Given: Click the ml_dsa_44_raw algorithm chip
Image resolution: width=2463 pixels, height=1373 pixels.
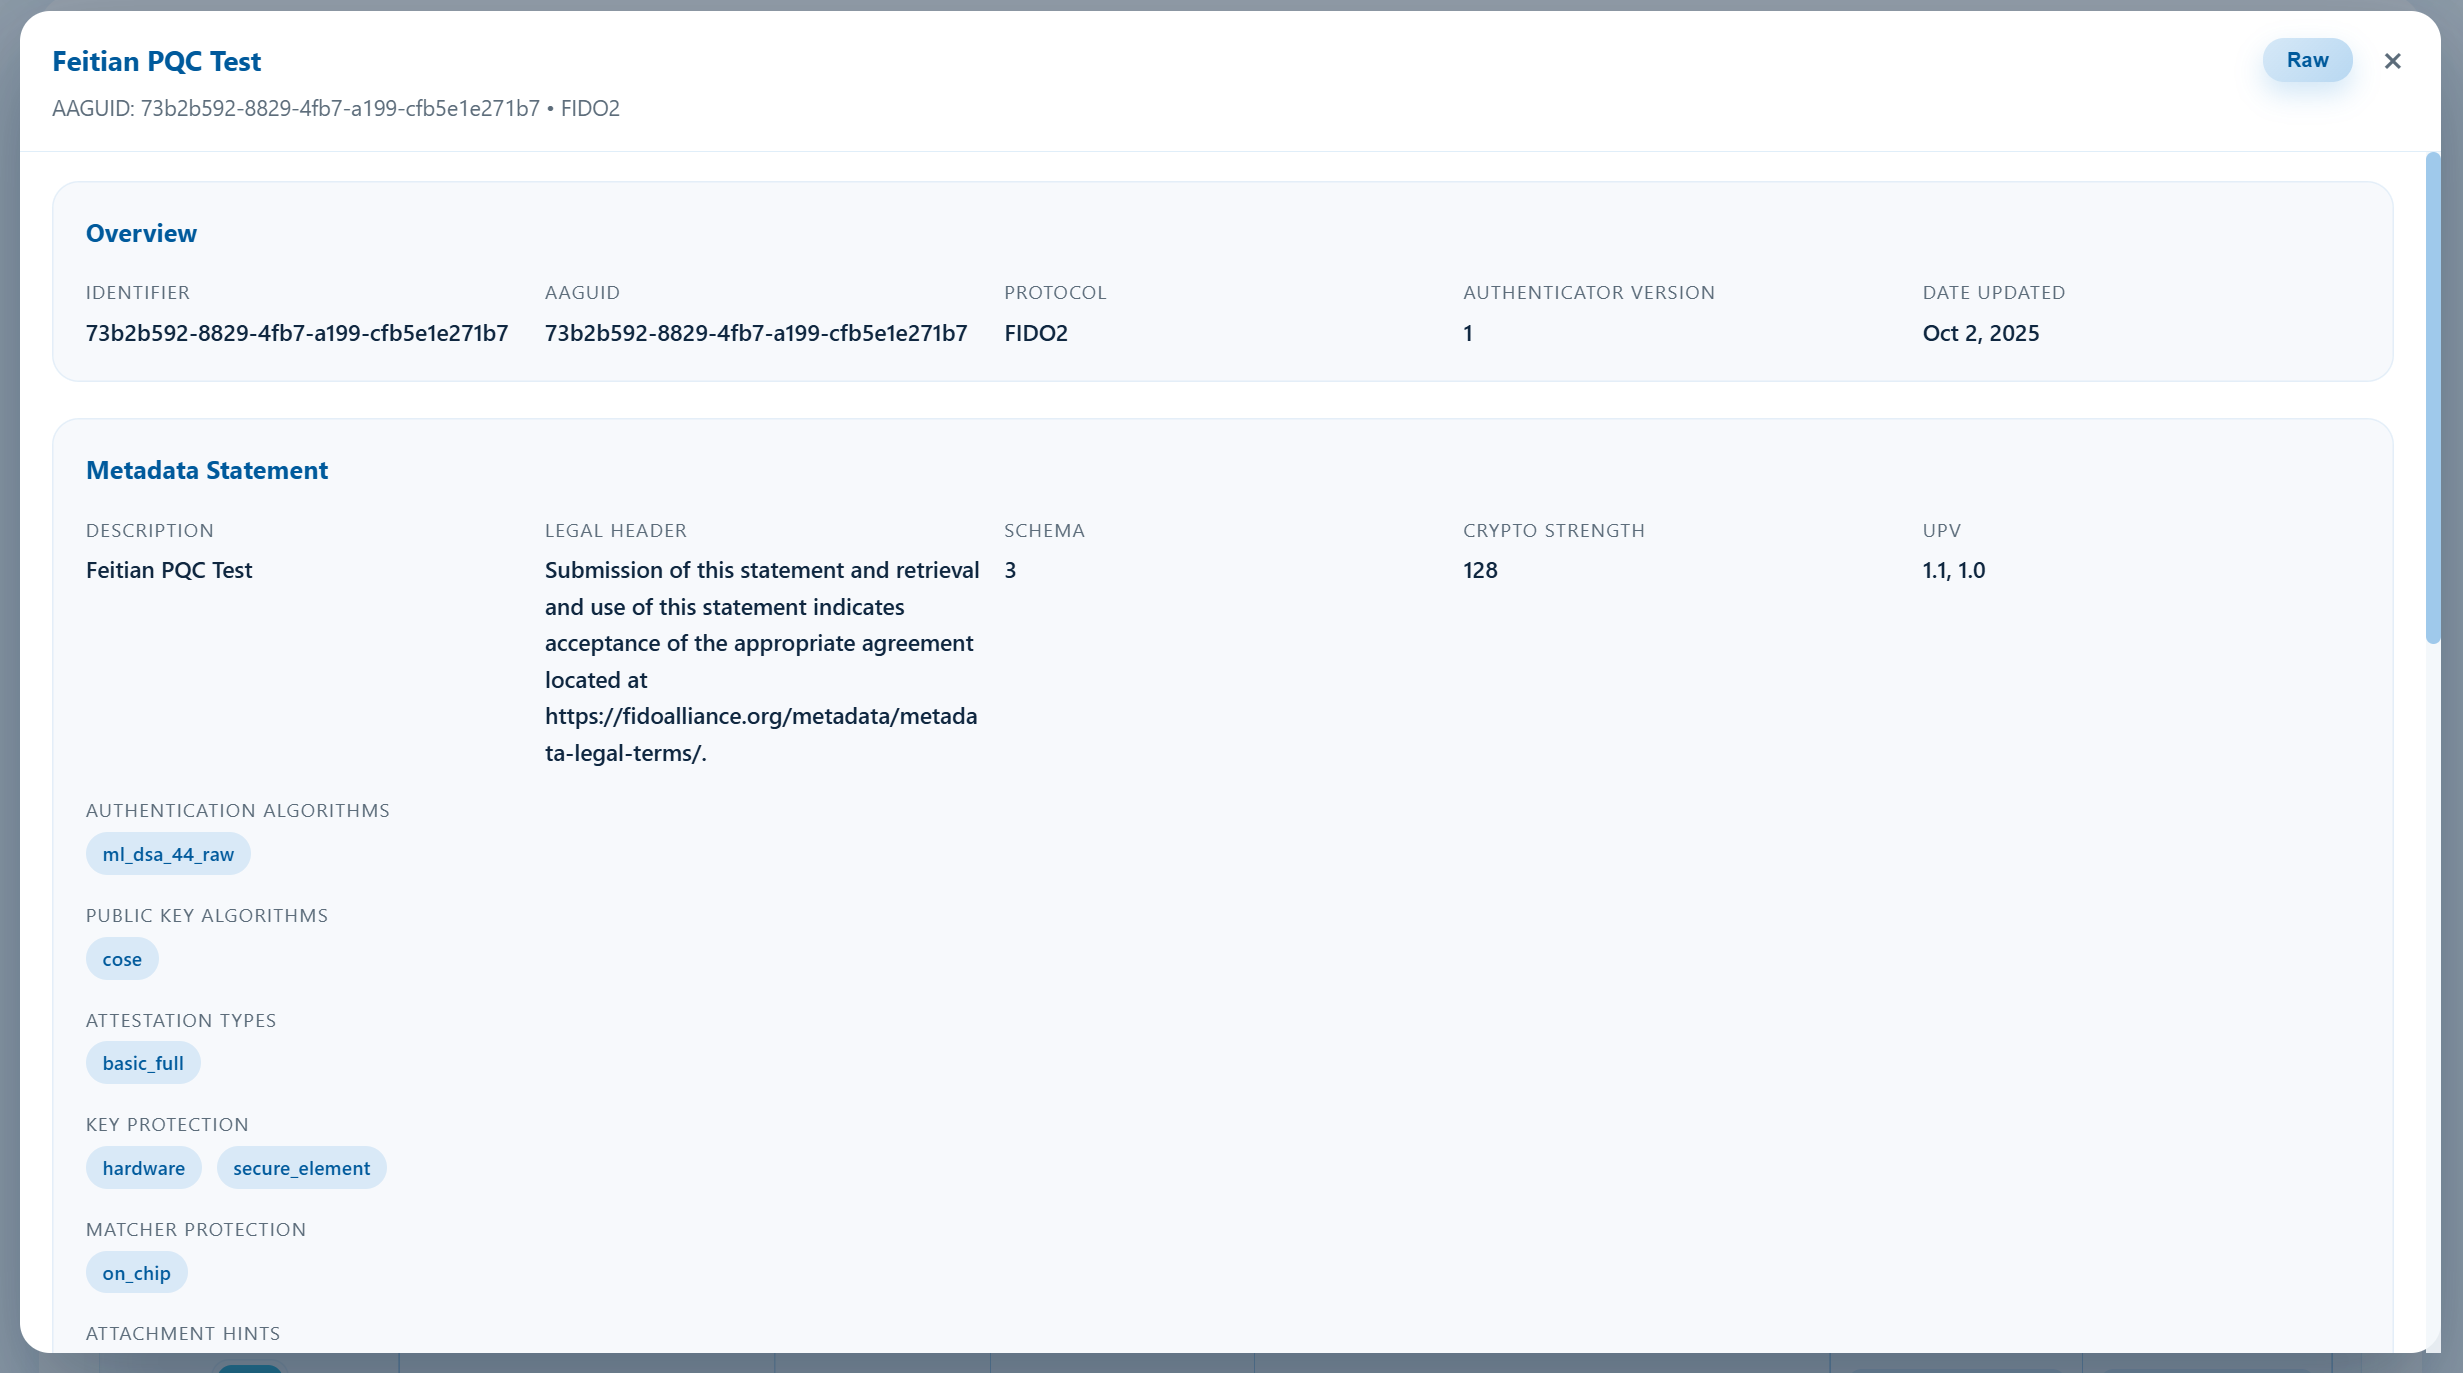Looking at the screenshot, I should click(168, 854).
